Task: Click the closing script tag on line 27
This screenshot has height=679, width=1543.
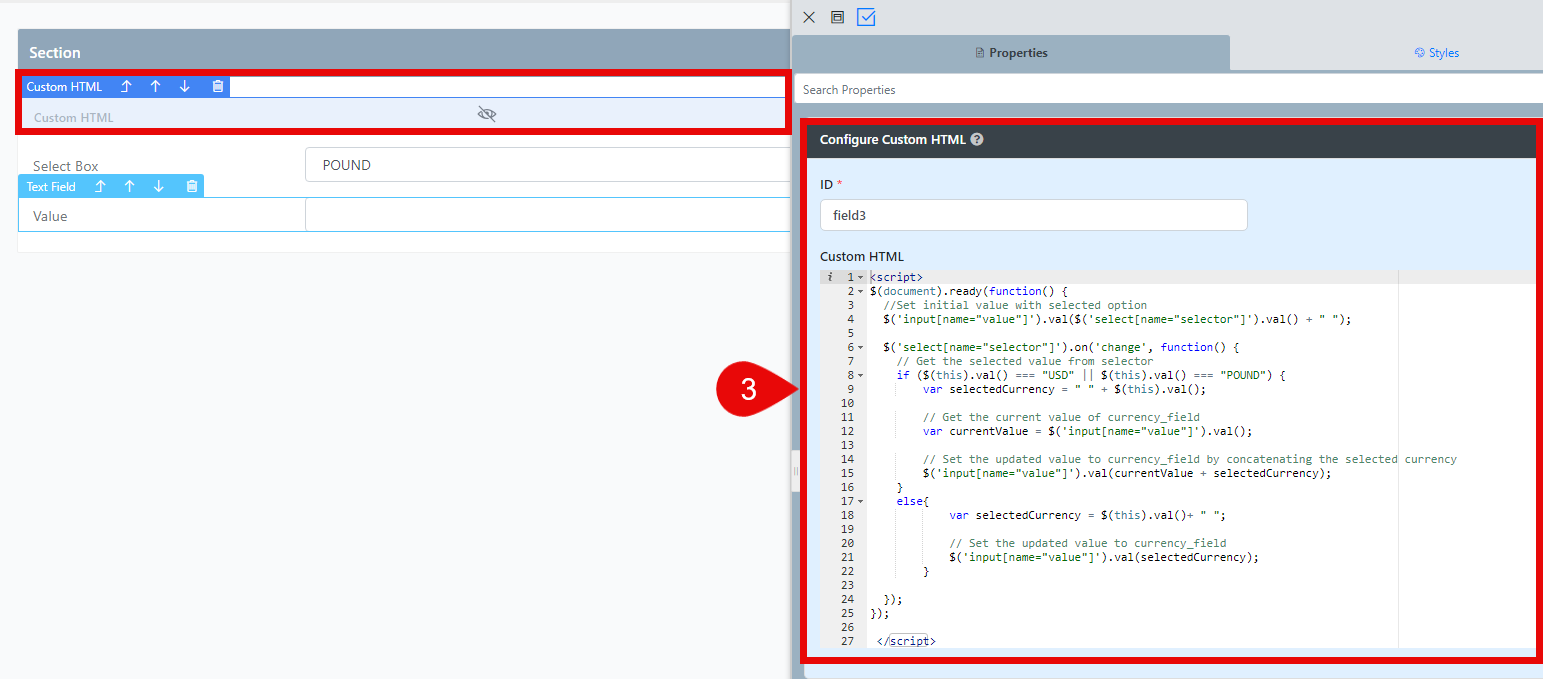Action: click(x=906, y=641)
